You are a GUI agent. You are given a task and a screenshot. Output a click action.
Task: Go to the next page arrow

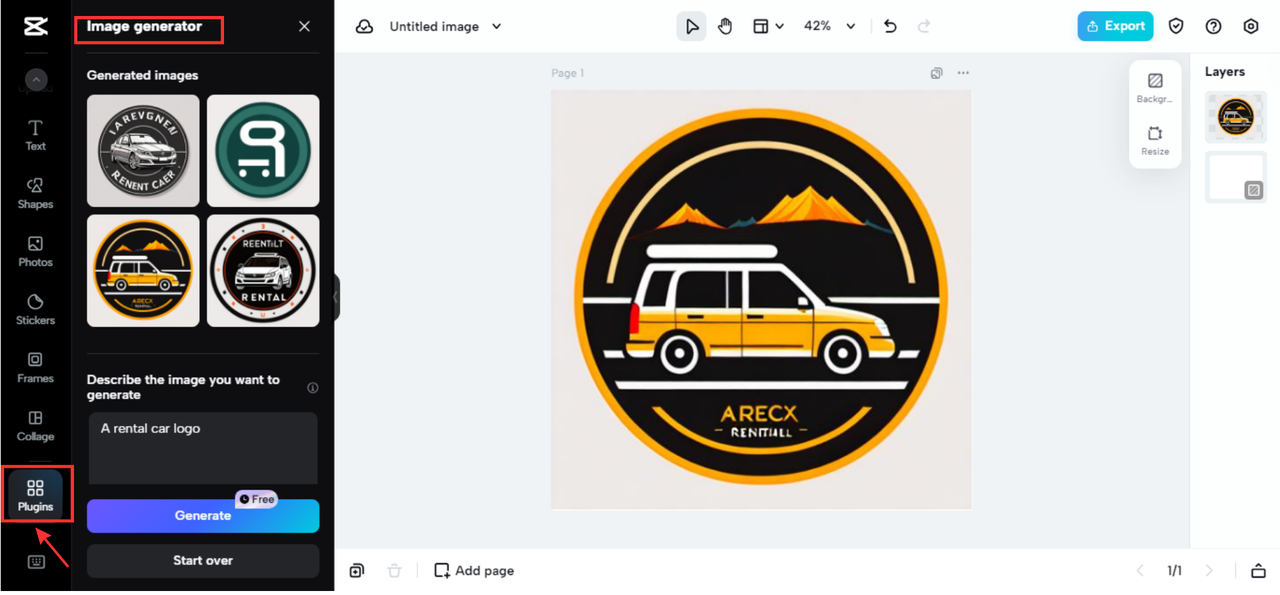click(x=1209, y=571)
